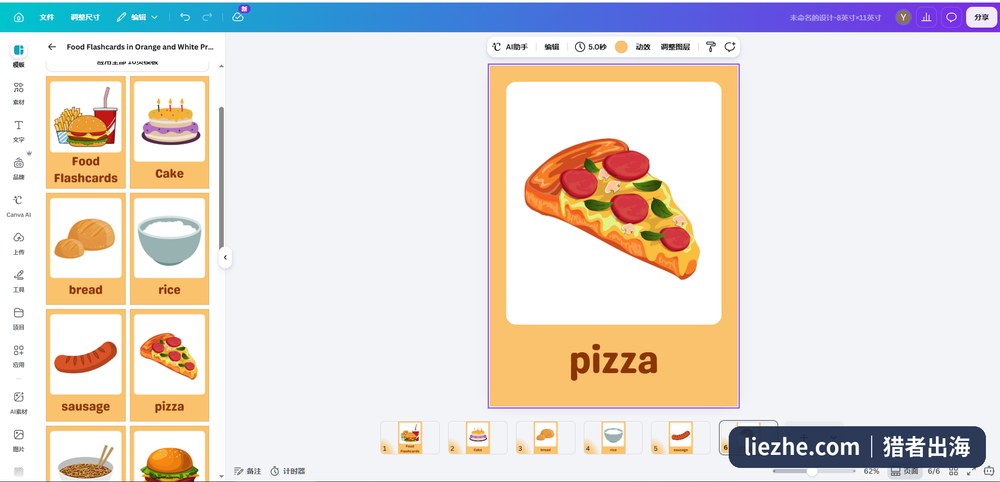The image size is (1000, 482).
Task: Select the rice template card
Action: (169, 249)
